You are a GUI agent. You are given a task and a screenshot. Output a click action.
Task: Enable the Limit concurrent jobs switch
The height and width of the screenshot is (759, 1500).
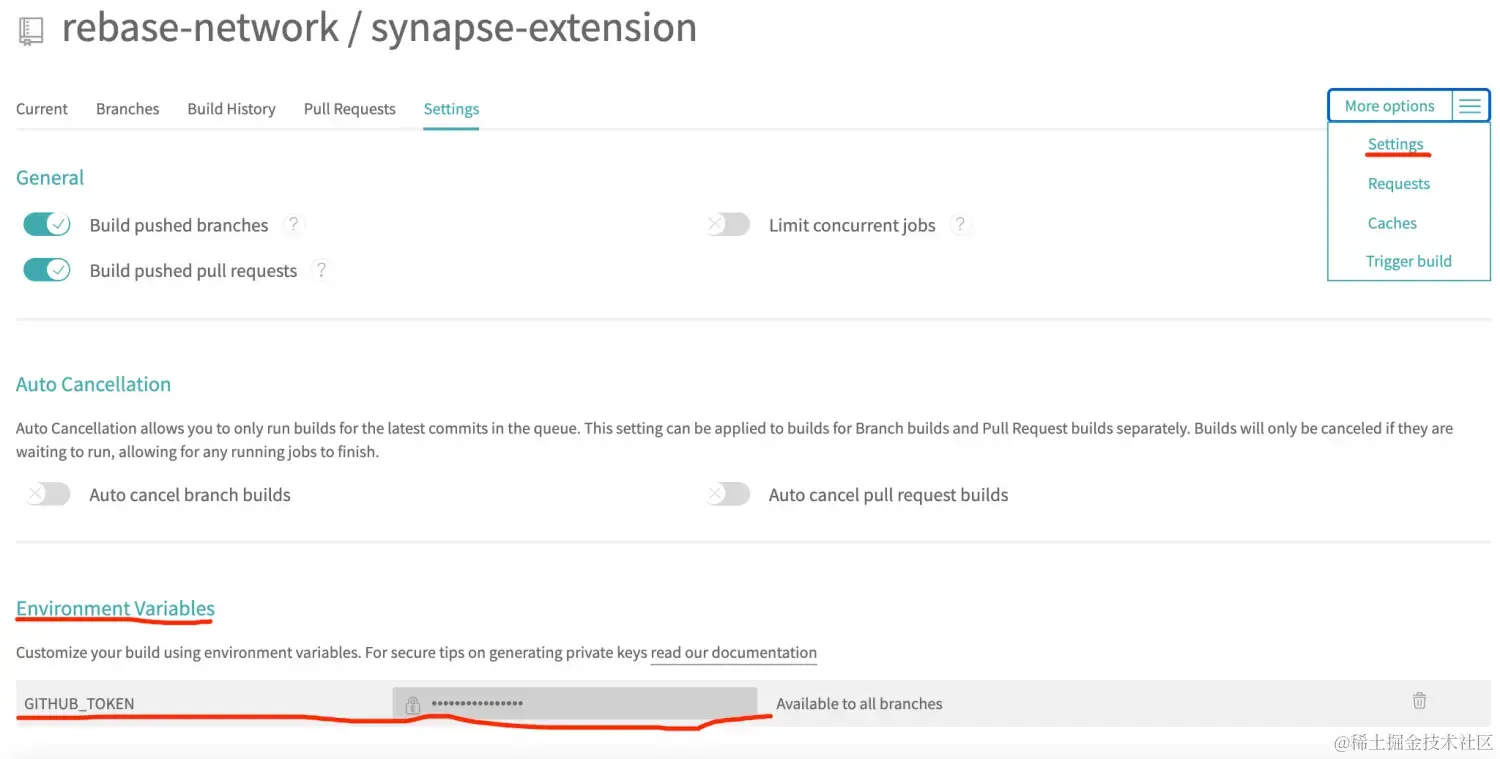728,225
